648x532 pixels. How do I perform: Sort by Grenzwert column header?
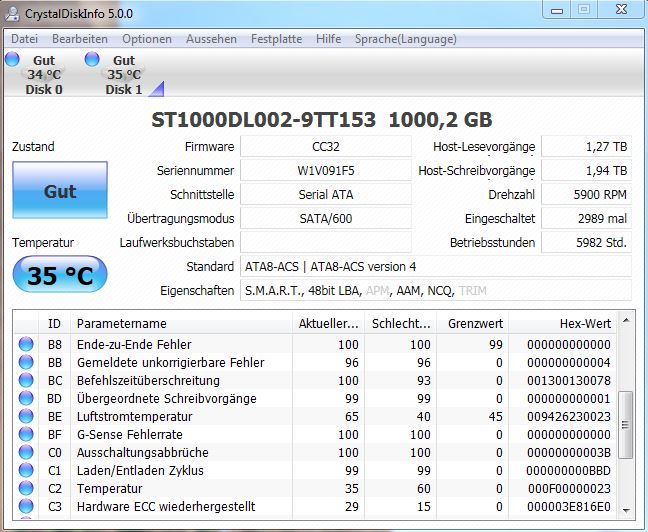[x=472, y=323]
